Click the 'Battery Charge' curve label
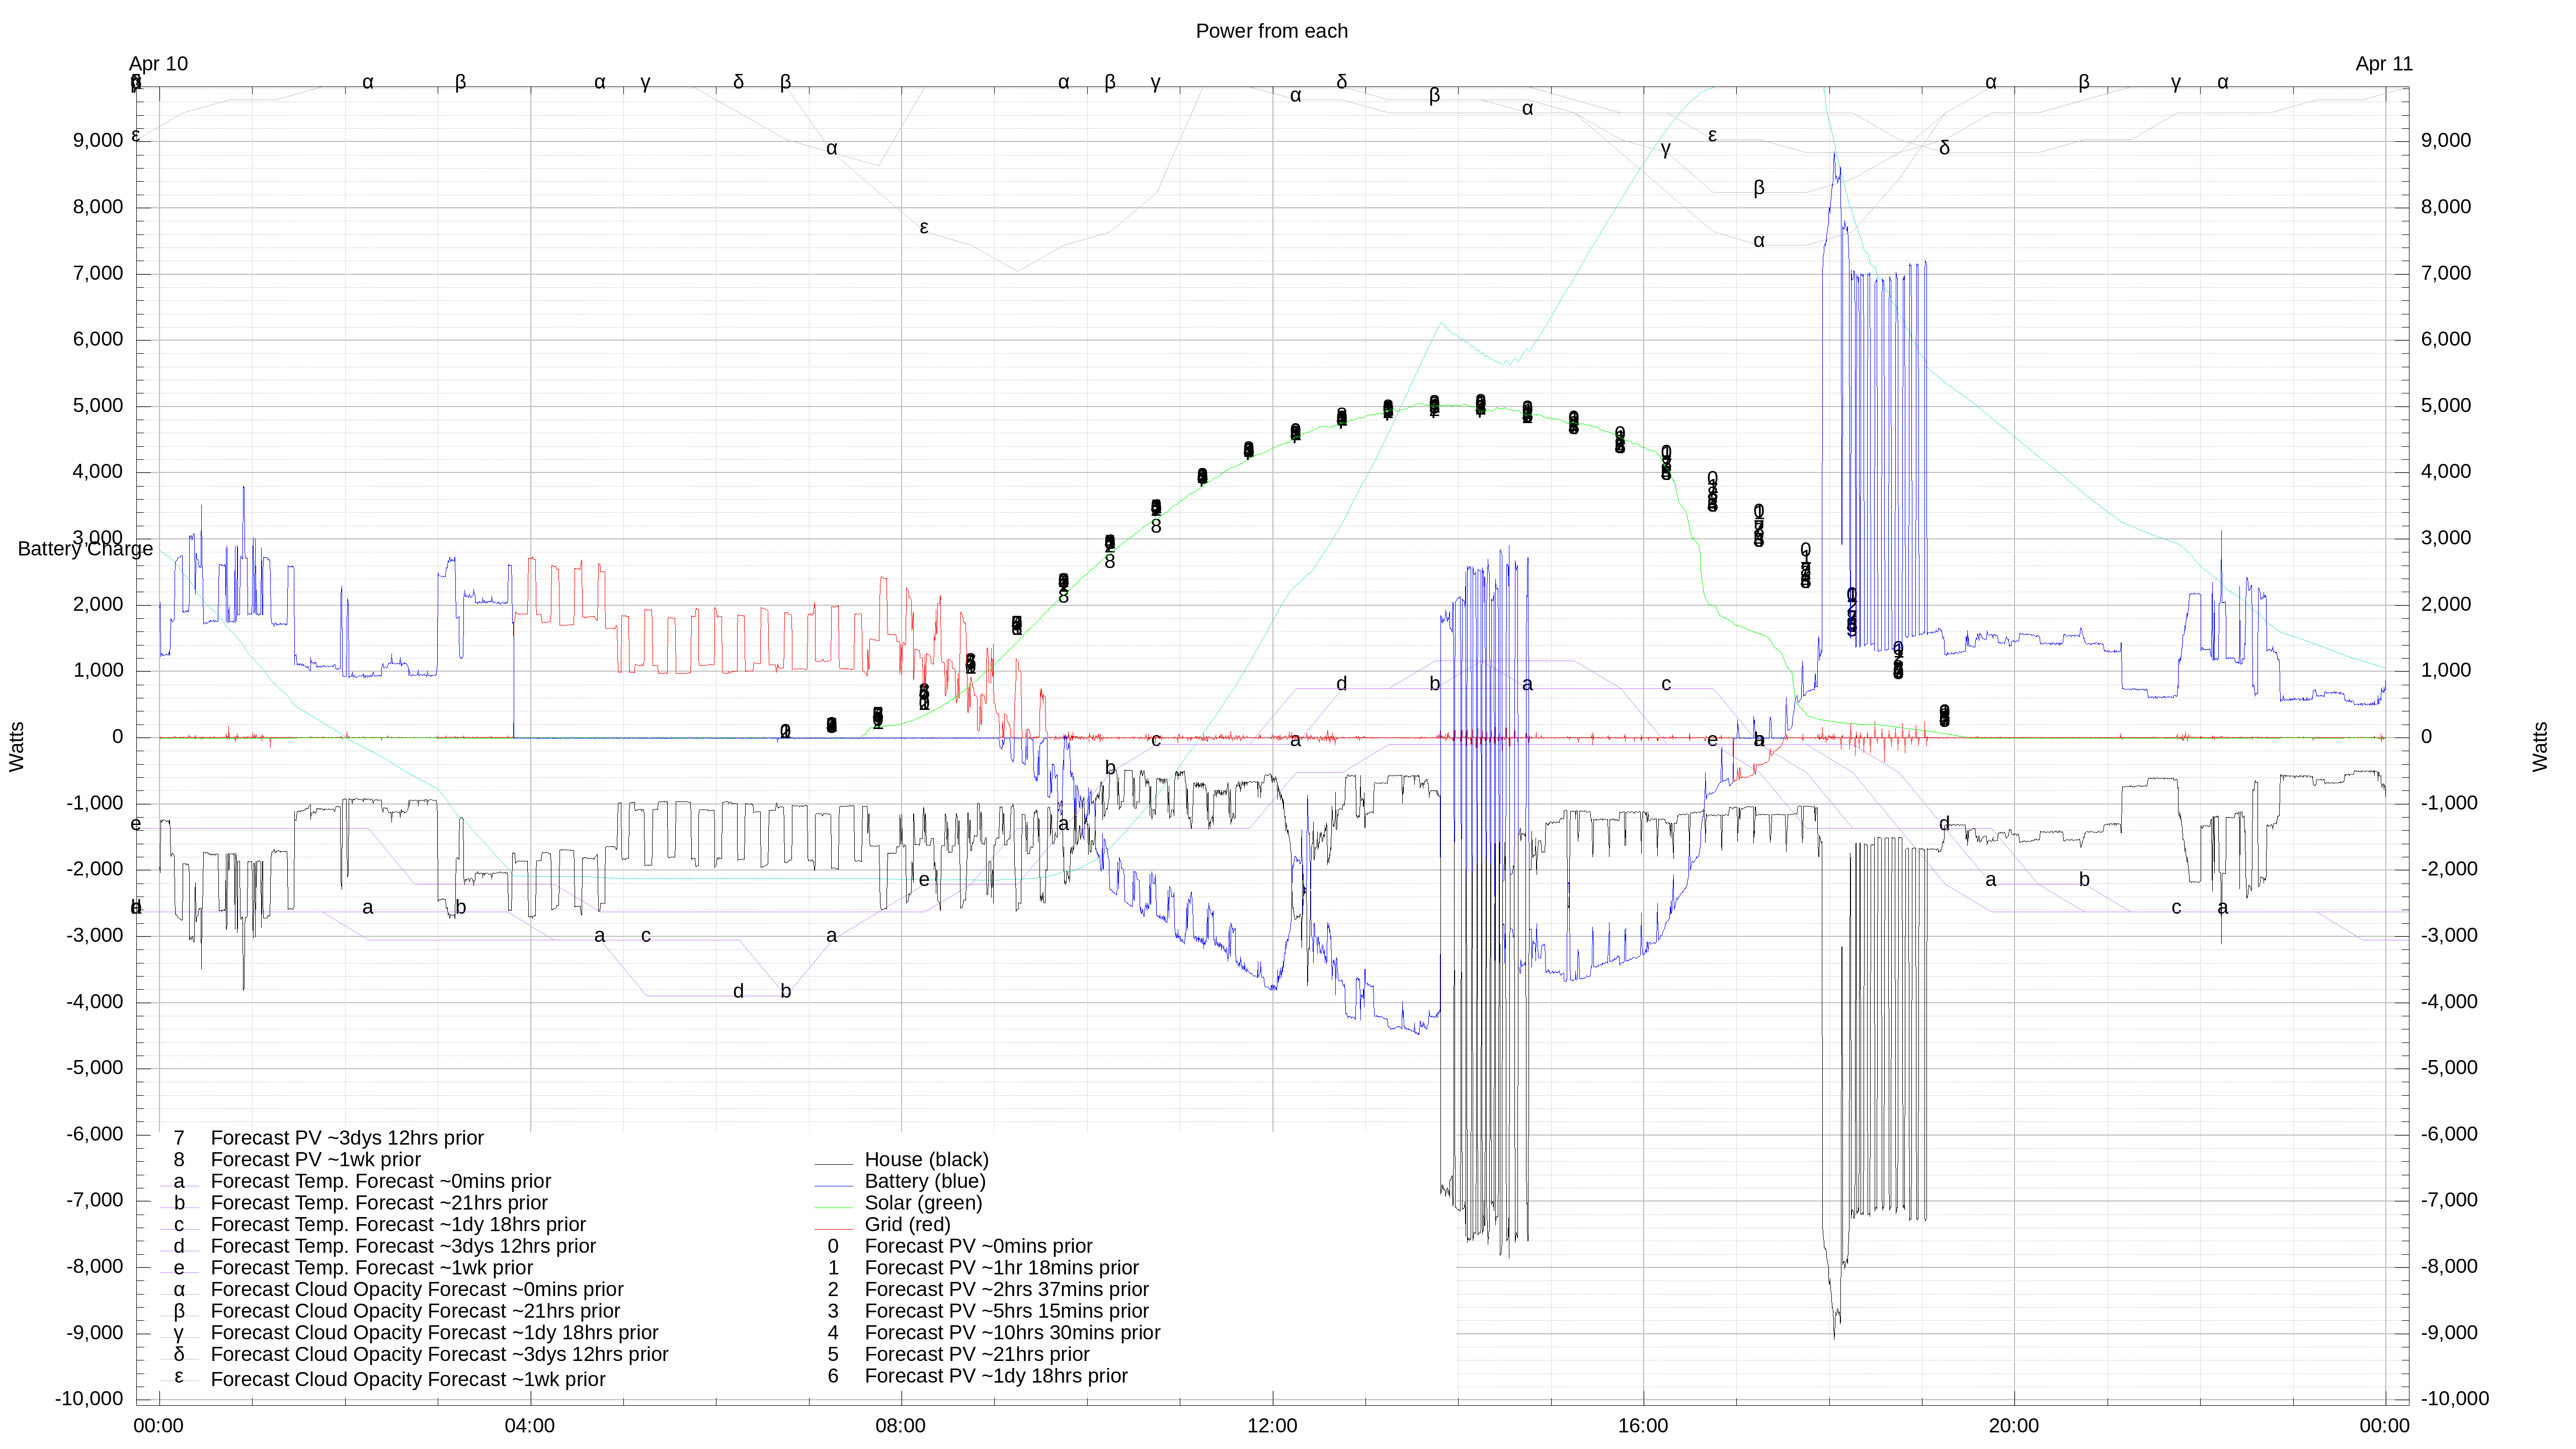2576x1449 pixels. tap(85, 549)
